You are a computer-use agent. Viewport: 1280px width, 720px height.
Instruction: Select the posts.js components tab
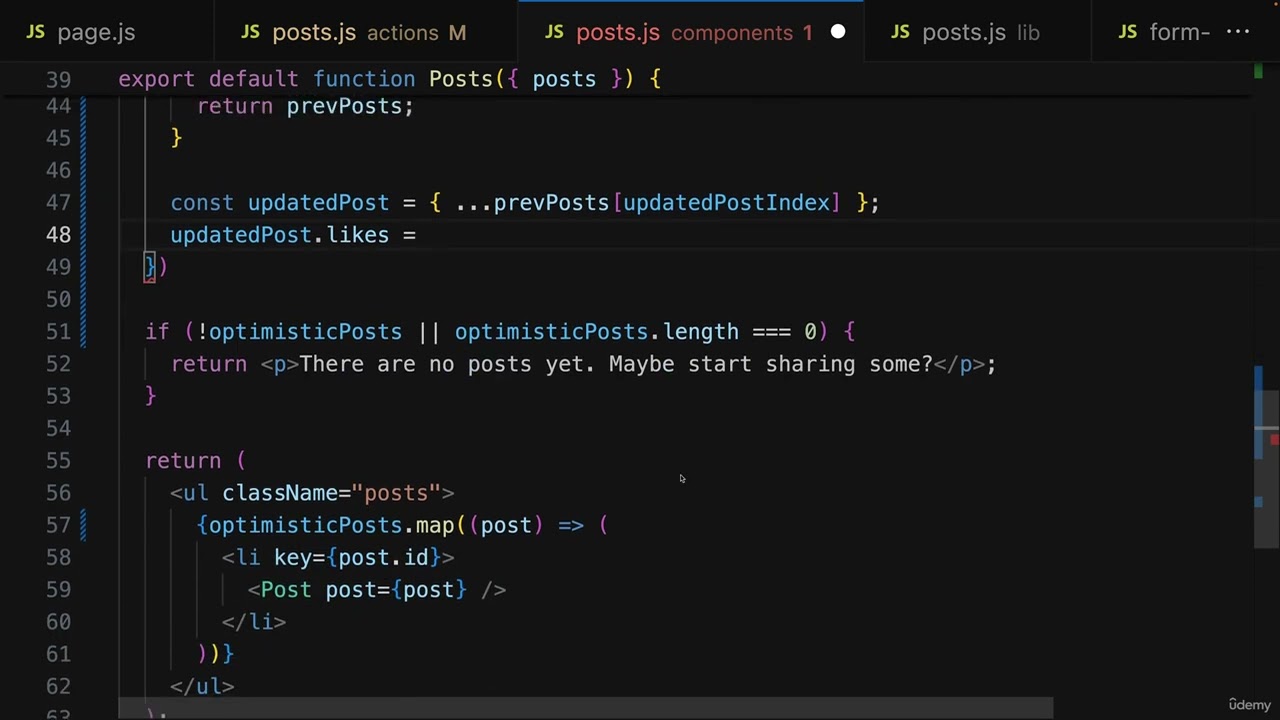click(x=691, y=32)
